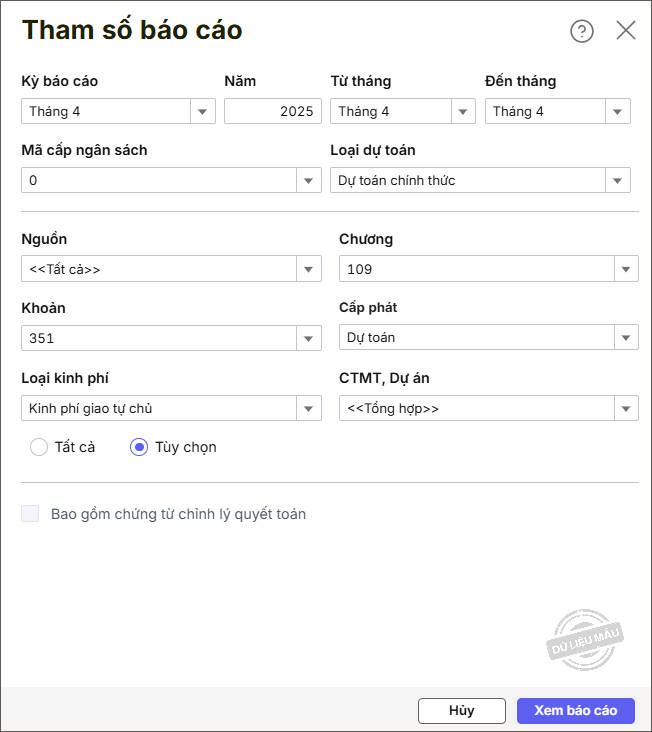Open the help question mark icon
This screenshot has height=732, width=652.
[x=582, y=31]
